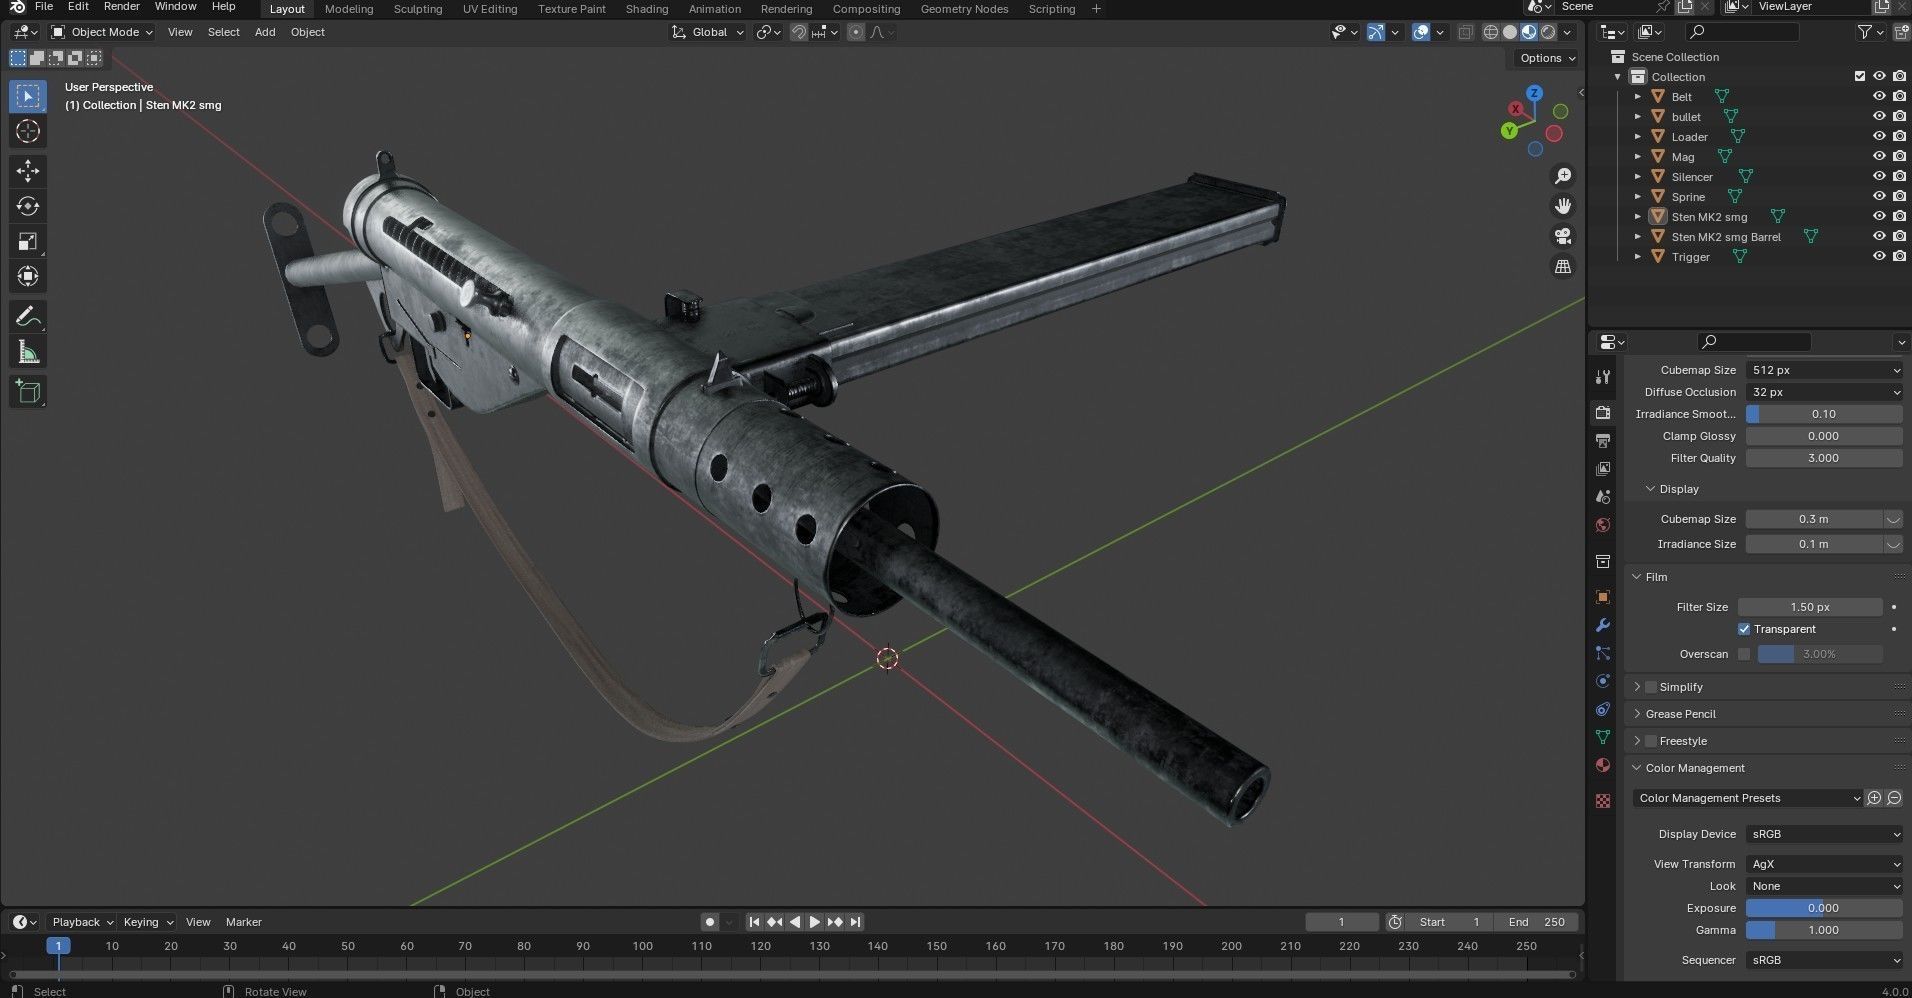Jump to the end frame
Screen dimensions: 1912x998
855,922
